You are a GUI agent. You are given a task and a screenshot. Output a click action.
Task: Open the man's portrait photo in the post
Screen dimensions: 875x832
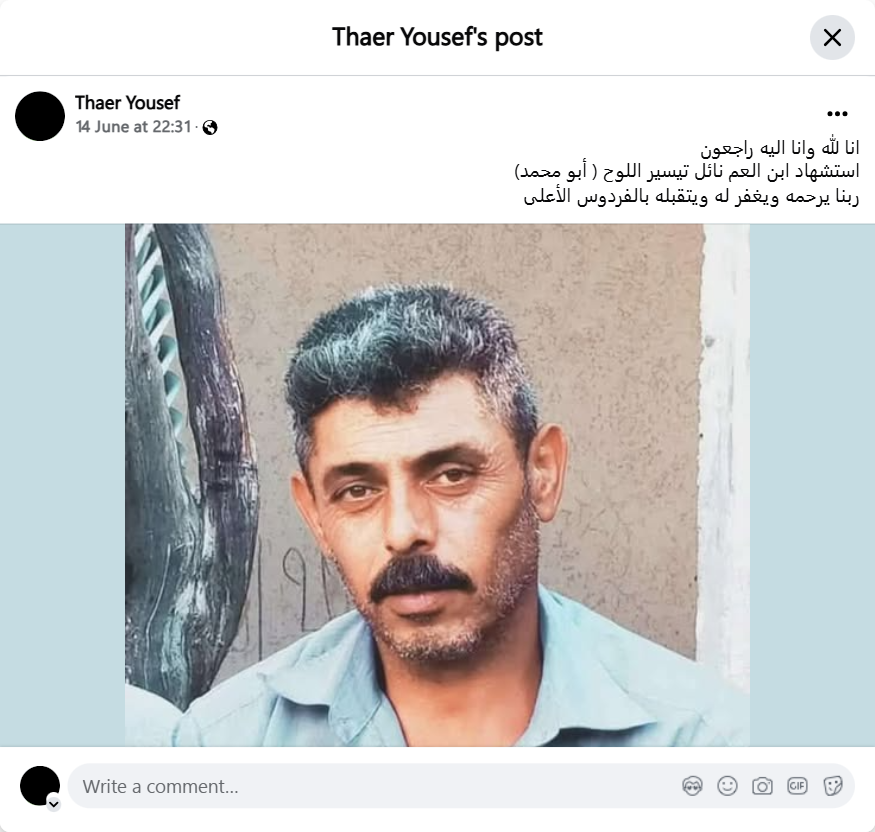pyautogui.click(x=437, y=485)
